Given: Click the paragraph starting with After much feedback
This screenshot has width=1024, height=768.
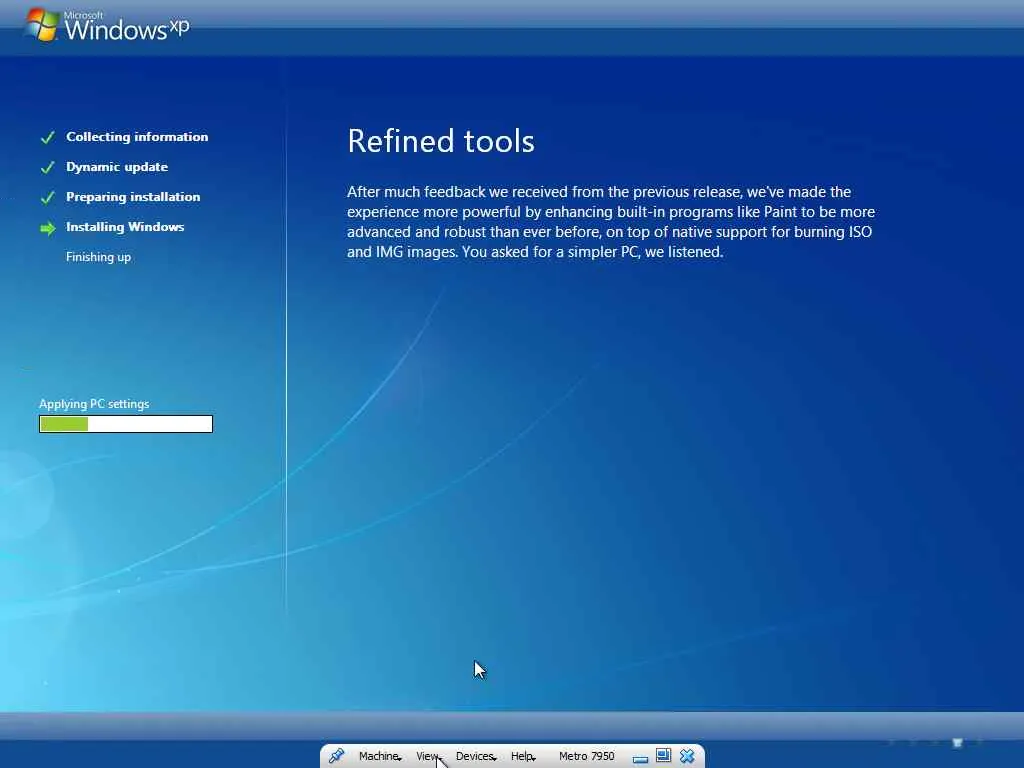Looking at the screenshot, I should 611,222.
